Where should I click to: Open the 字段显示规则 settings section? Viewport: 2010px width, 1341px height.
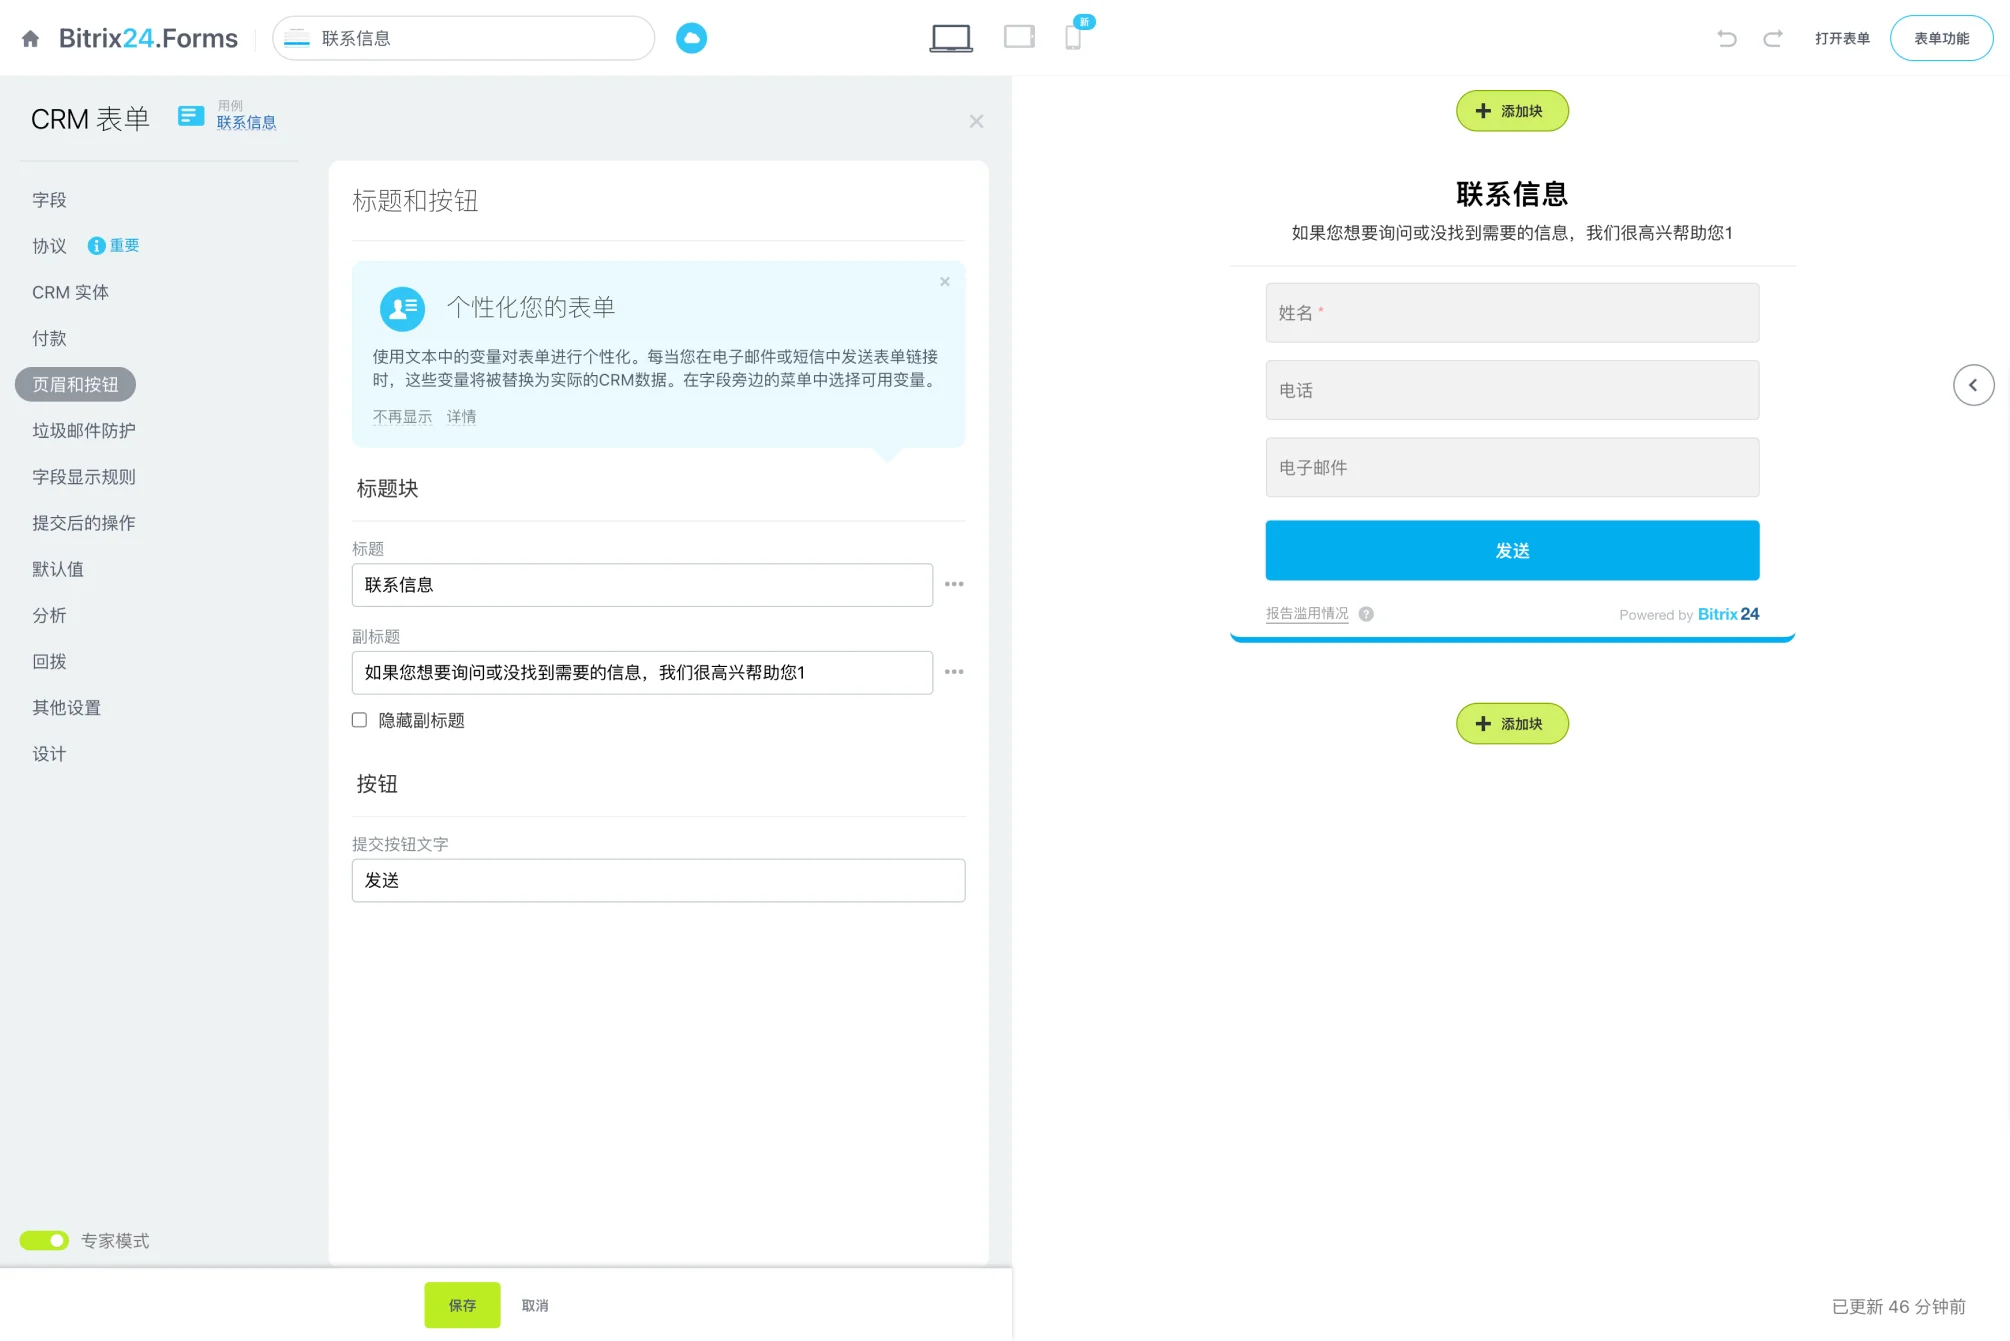pos(84,477)
